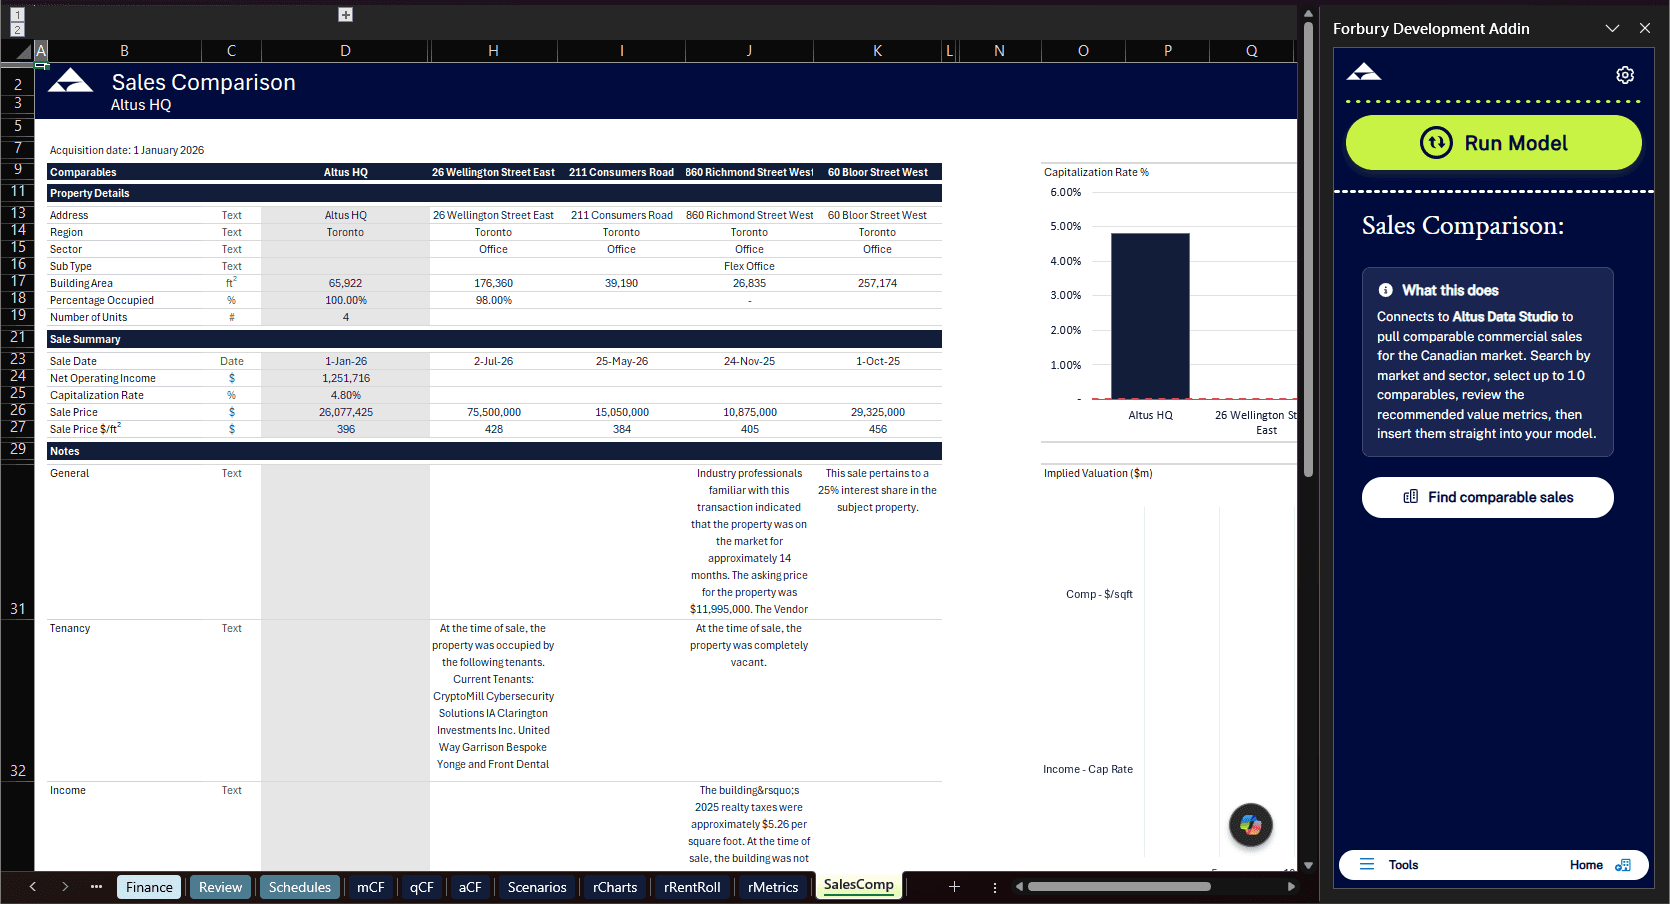Viewport: 1670px width, 904px height.
Task: Add a new sheet with the plus icon
Action: [954, 887]
